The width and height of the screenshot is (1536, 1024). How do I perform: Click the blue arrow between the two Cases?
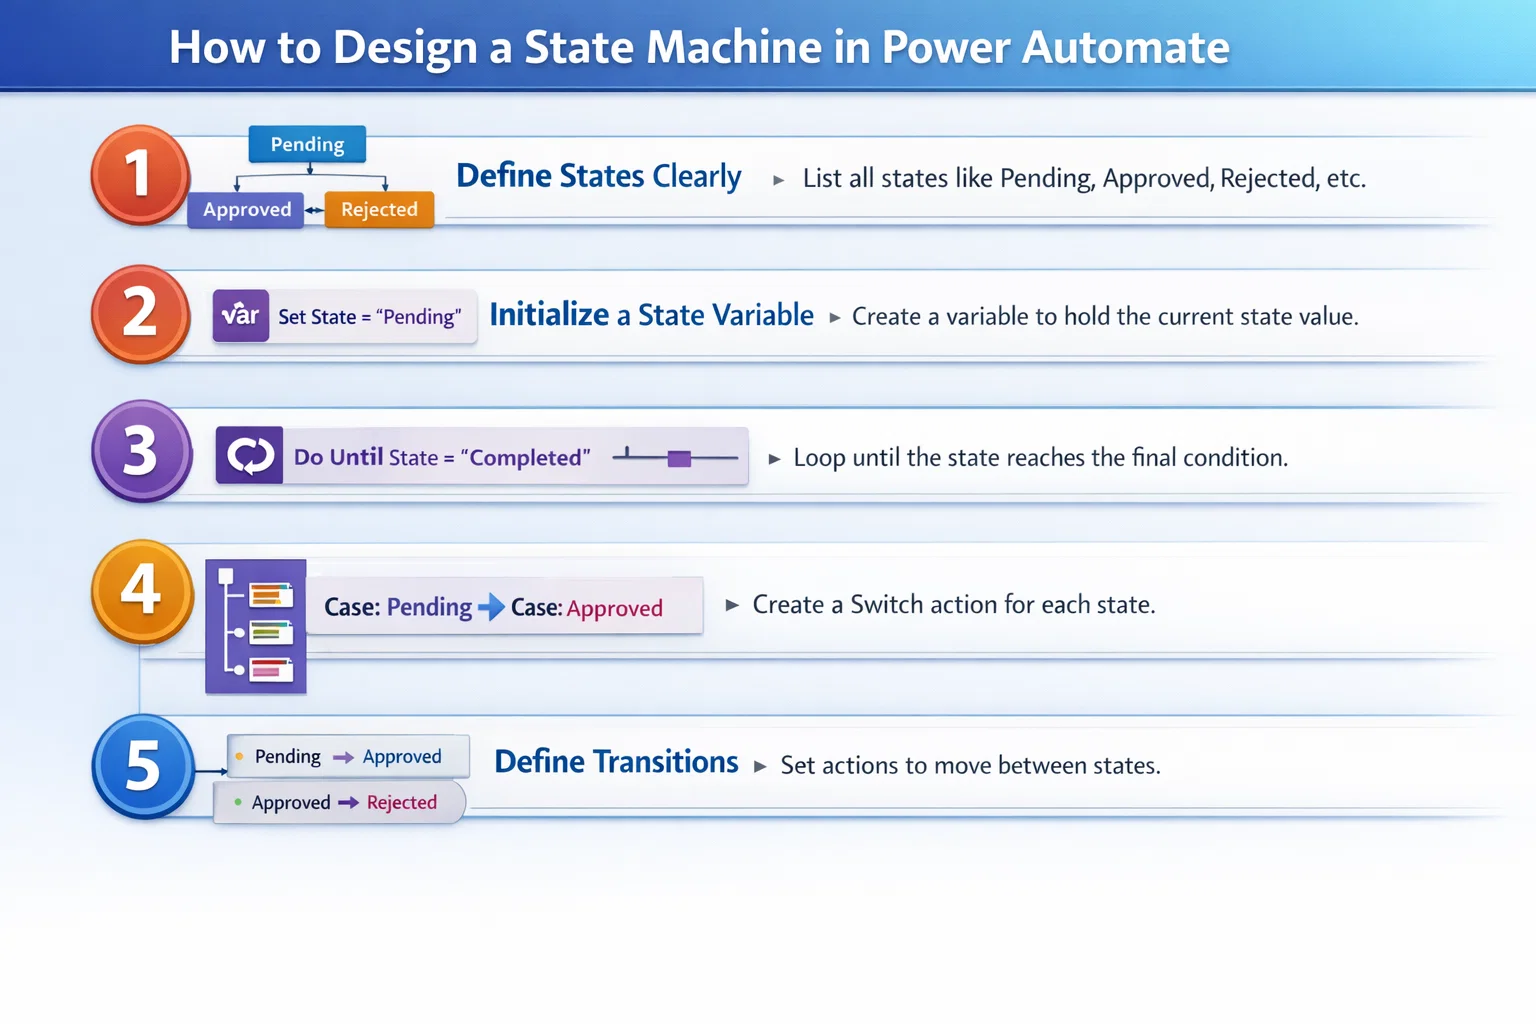click(489, 606)
